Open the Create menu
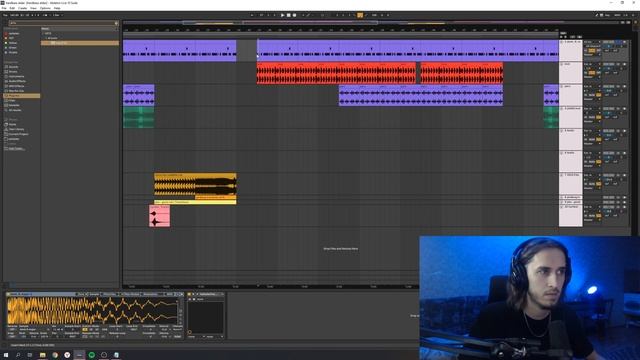640x360 pixels. click(x=22, y=8)
